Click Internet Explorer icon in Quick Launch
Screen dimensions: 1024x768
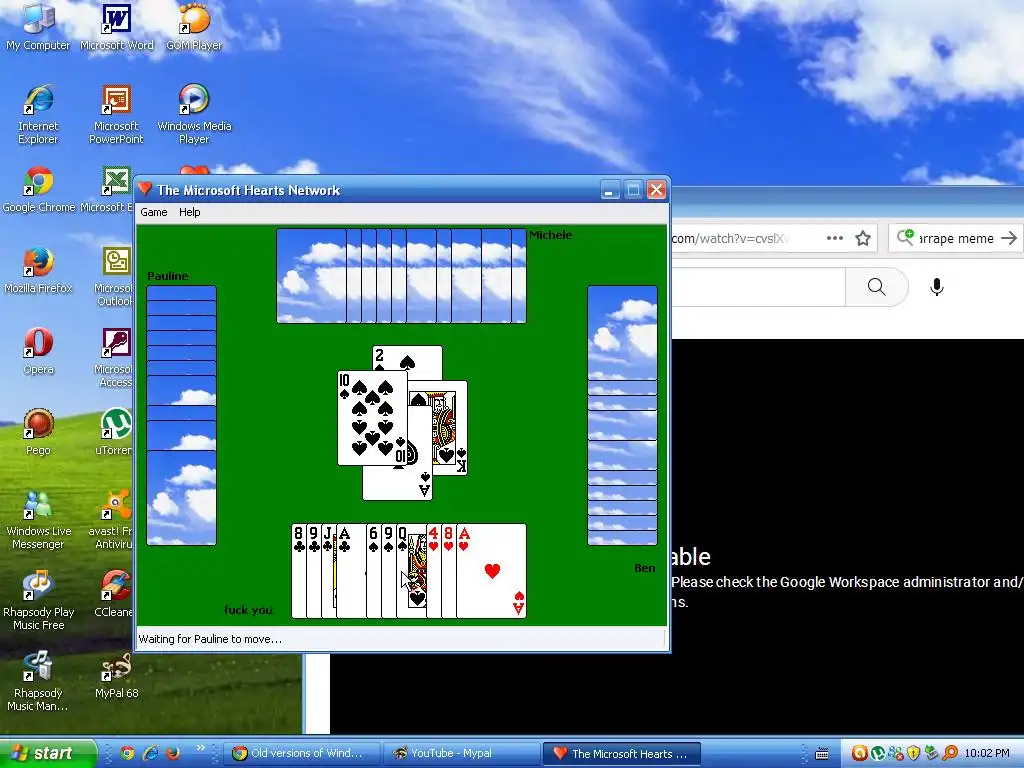150,753
